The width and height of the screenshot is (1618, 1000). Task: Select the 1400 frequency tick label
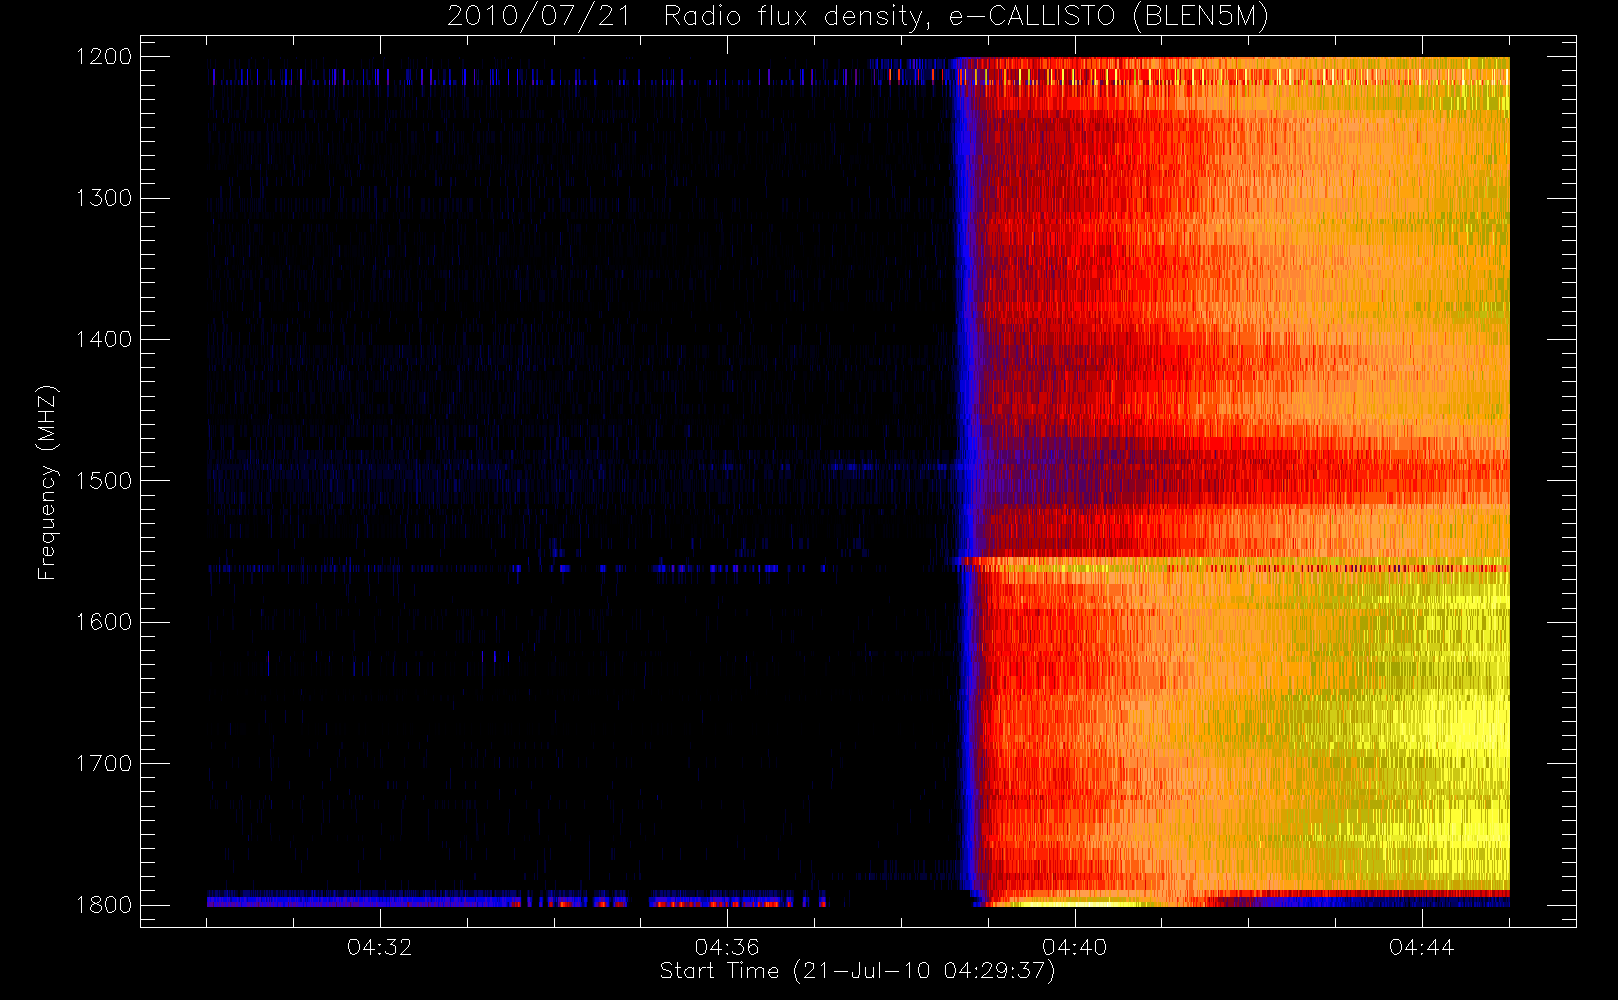104,340
